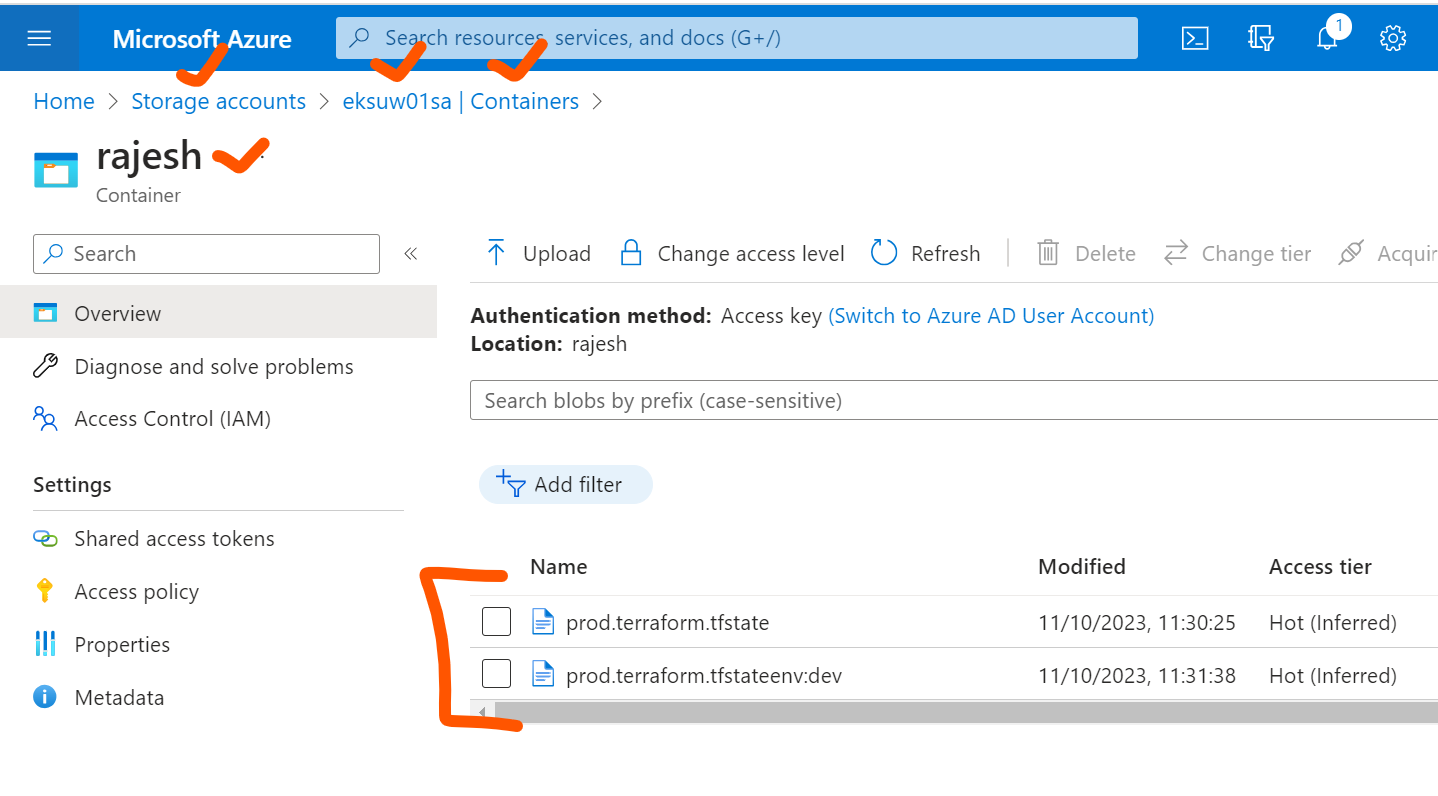This screenshot has height=796, width=1438.
Task: Open Access Control (IAM) menu item
Action: coord(172,419)
